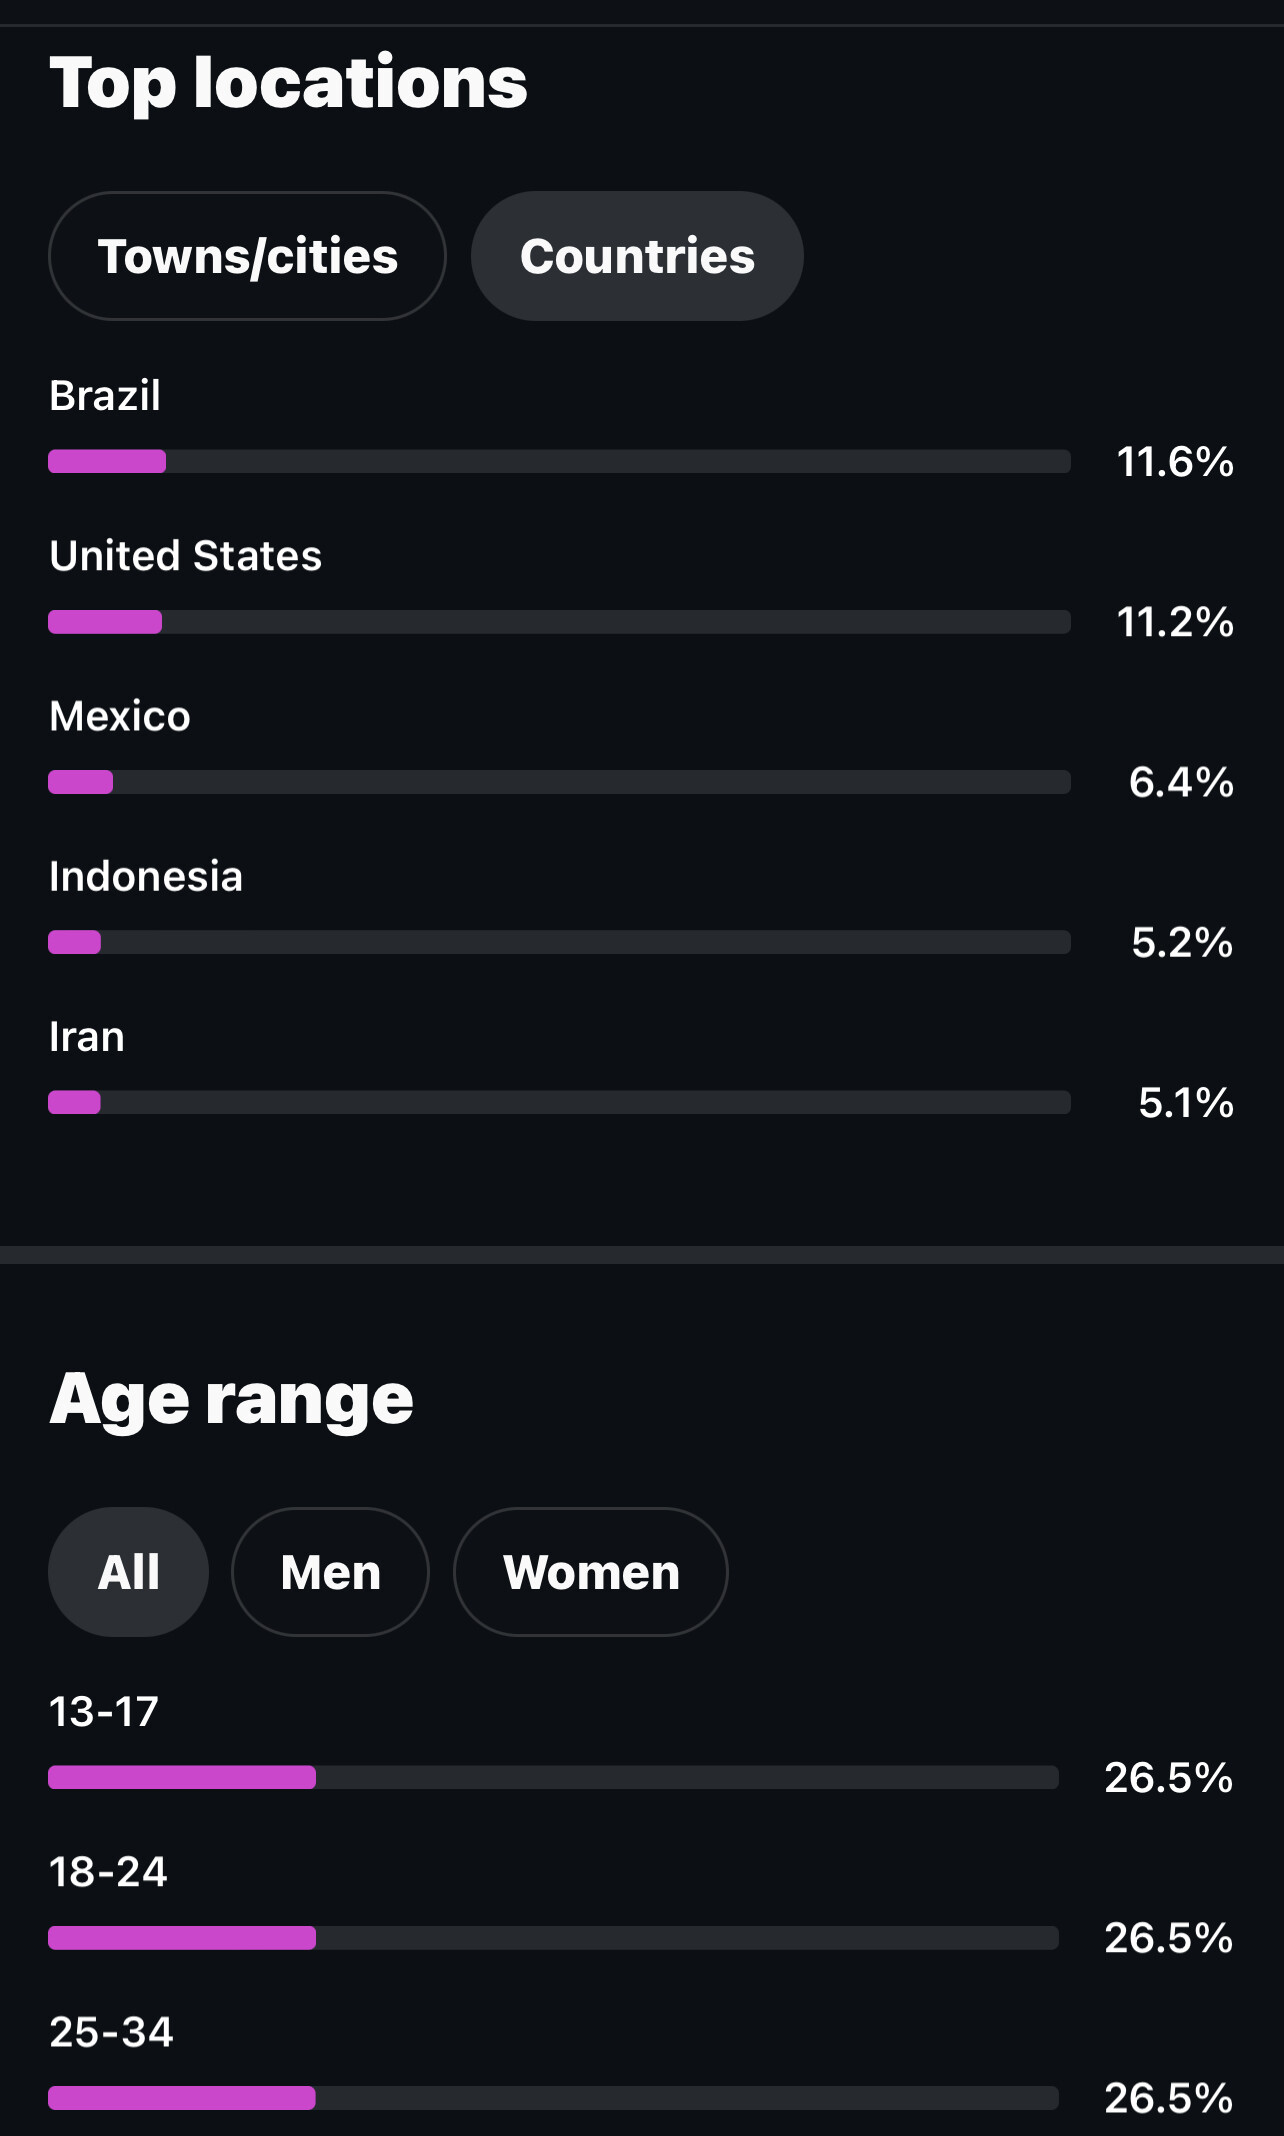
Task: Tap the Brazil country label
Action: point(105,396)
